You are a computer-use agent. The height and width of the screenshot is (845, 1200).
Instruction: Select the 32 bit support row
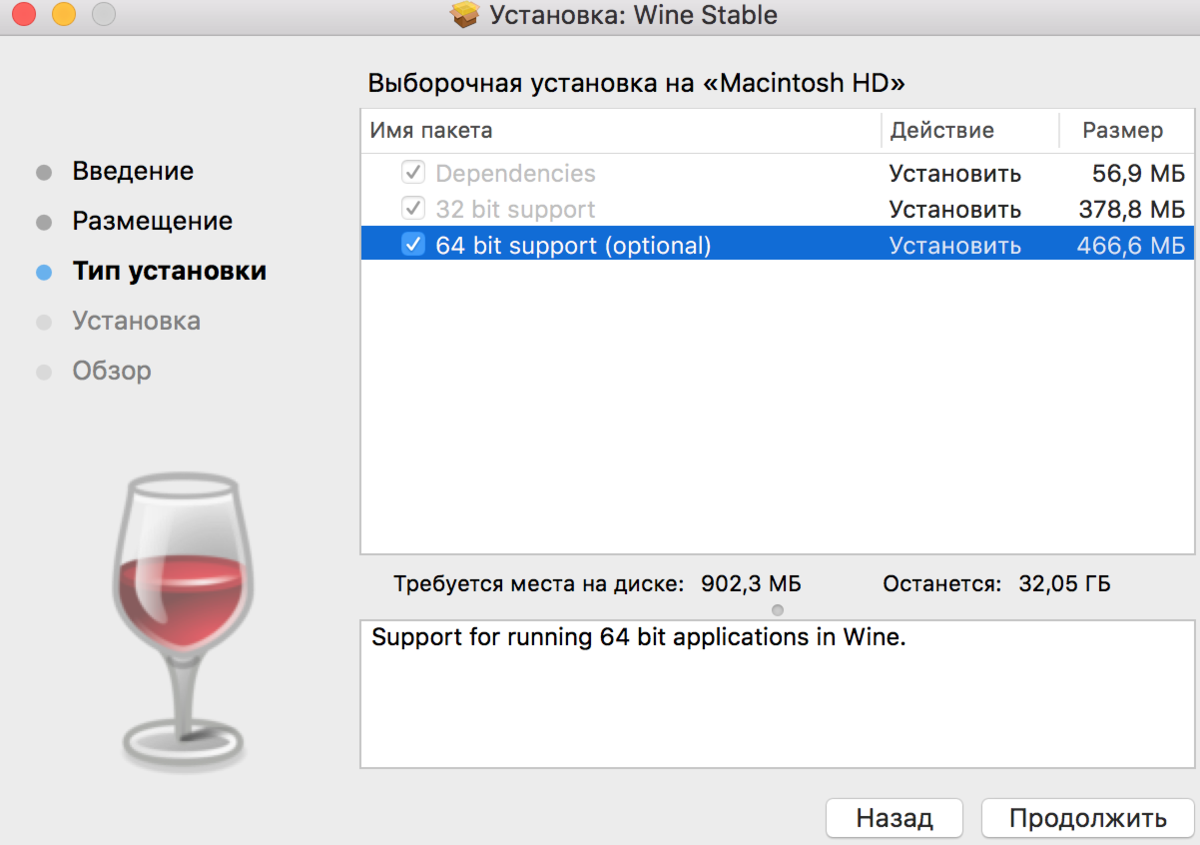click(x=778, y=209)
